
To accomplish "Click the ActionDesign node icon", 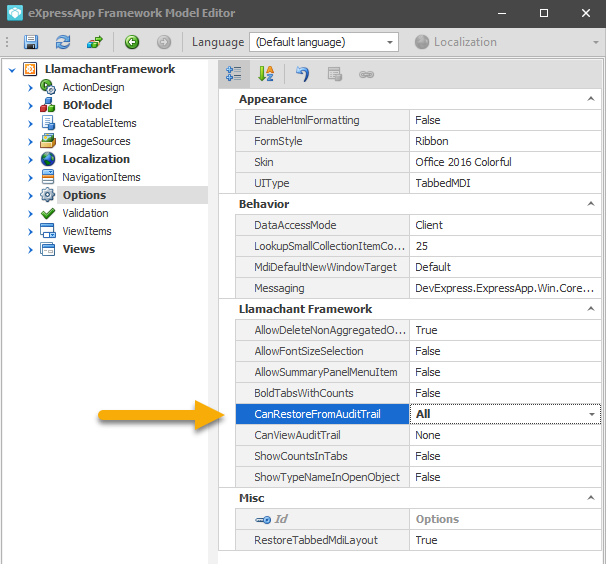I will (x=48, y=87).
